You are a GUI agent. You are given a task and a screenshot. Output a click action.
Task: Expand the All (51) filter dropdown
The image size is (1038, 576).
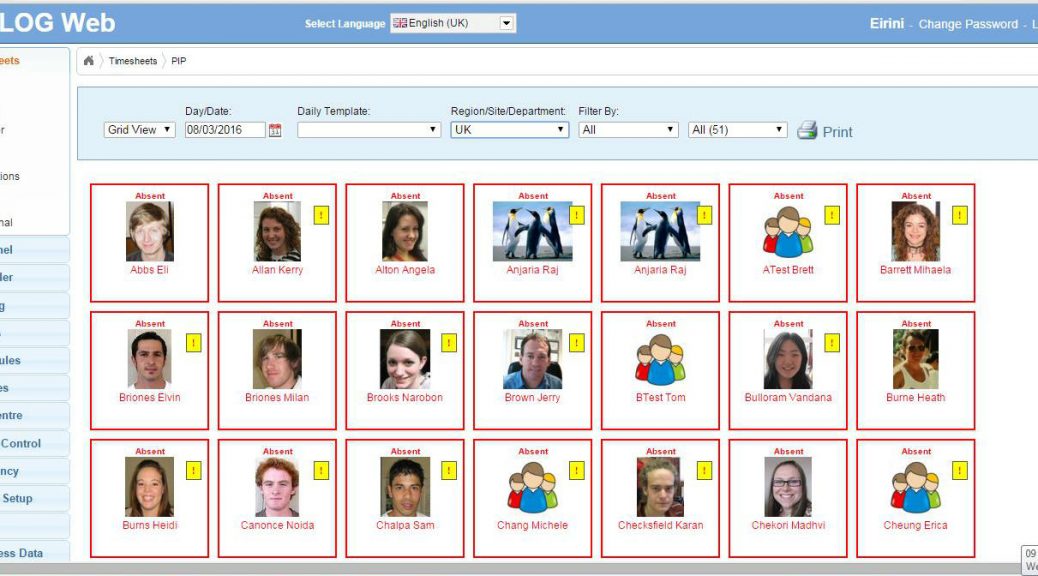click(738, 130)
